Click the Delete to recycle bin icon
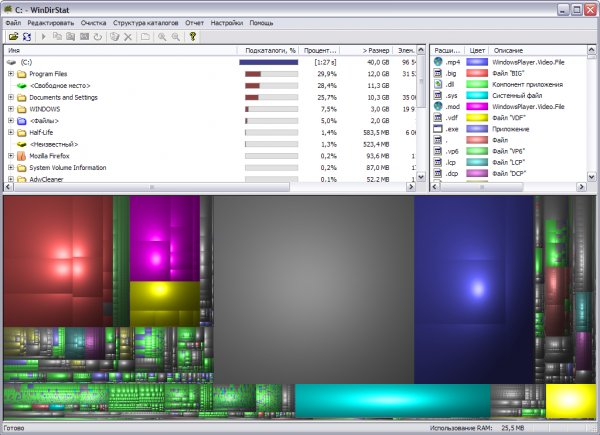The image size is (600, 435). 114,37
